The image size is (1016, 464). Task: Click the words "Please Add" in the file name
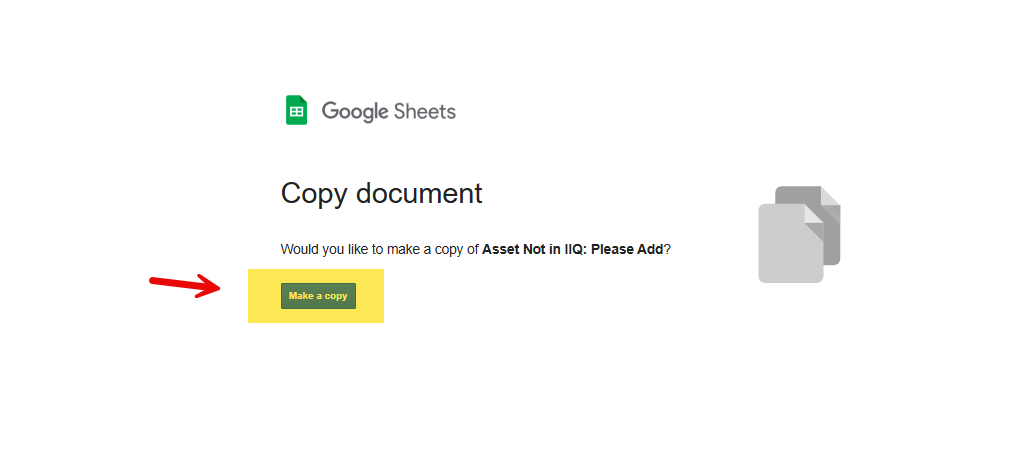(x=627, y=249)
